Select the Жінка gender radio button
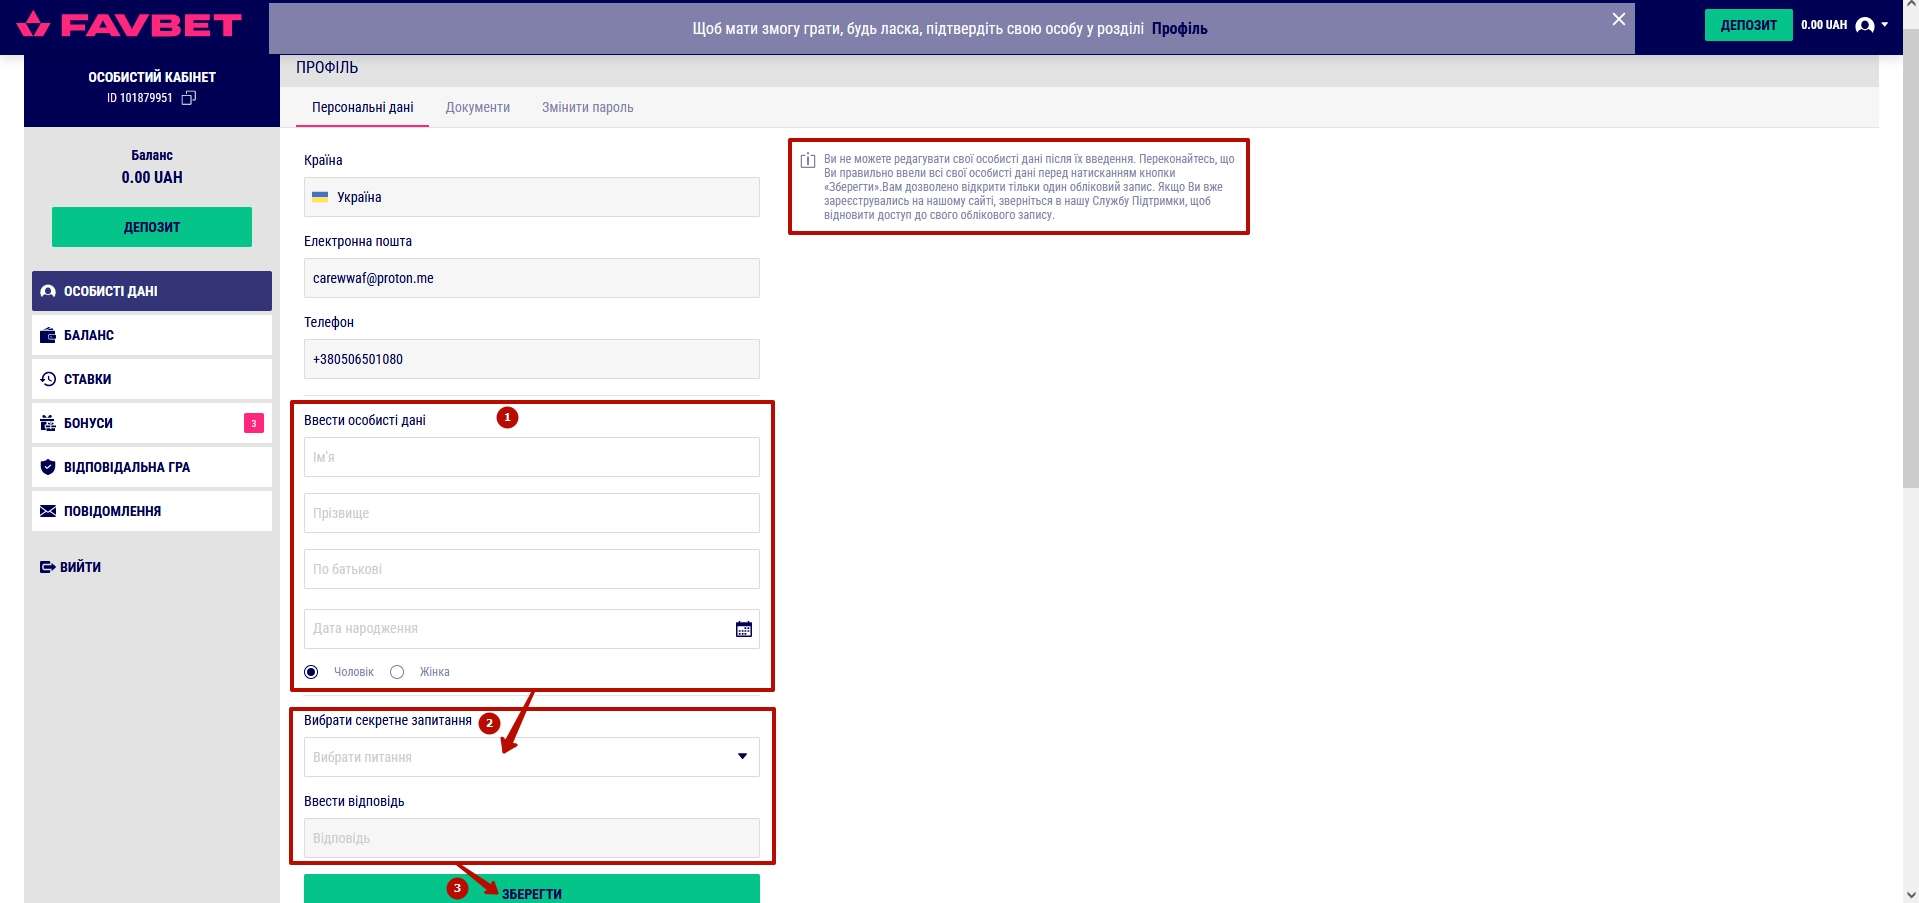Image resolution: width=1919 pixels, height=903 pixels. (397, 672)
